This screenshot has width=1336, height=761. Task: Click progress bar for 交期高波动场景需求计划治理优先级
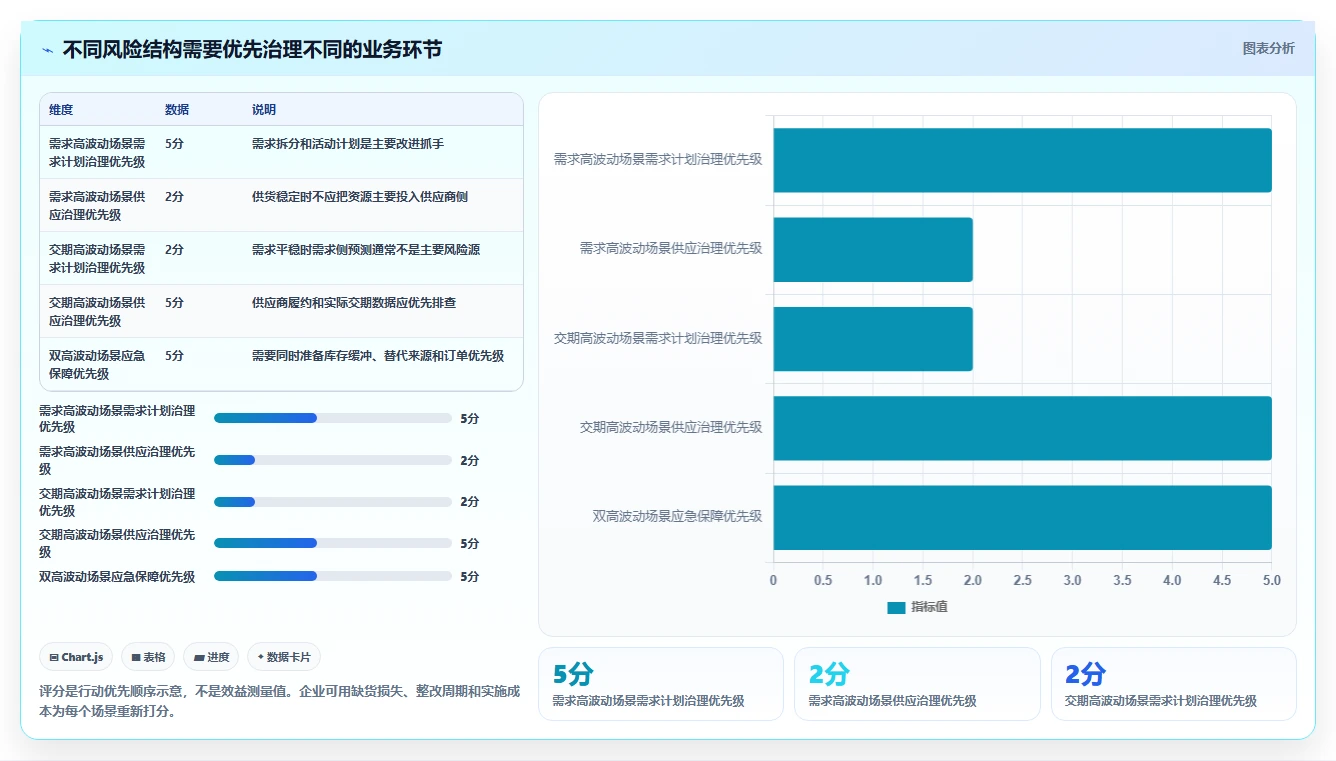tap(333, 502)
